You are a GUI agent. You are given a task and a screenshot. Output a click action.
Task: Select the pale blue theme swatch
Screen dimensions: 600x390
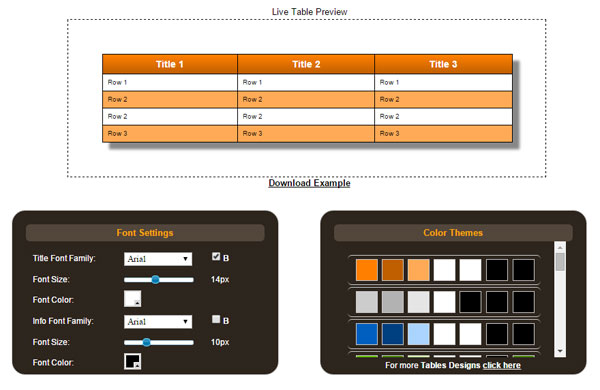click(419, 334)
